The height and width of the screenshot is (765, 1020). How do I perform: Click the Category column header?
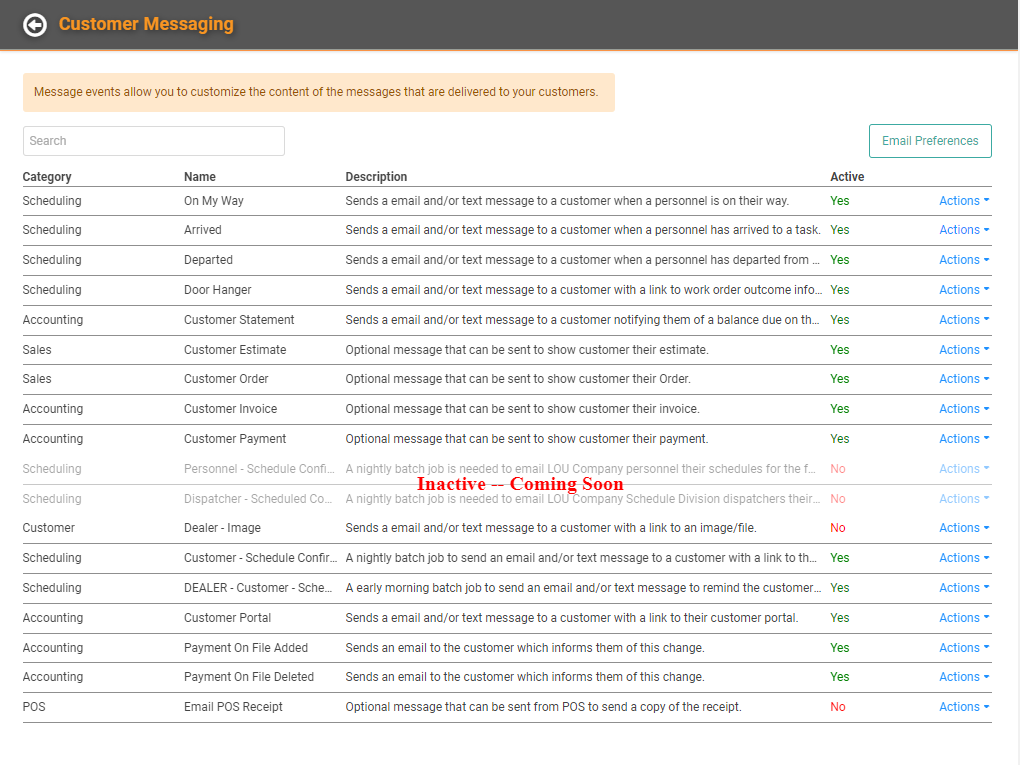pos(47,177)
